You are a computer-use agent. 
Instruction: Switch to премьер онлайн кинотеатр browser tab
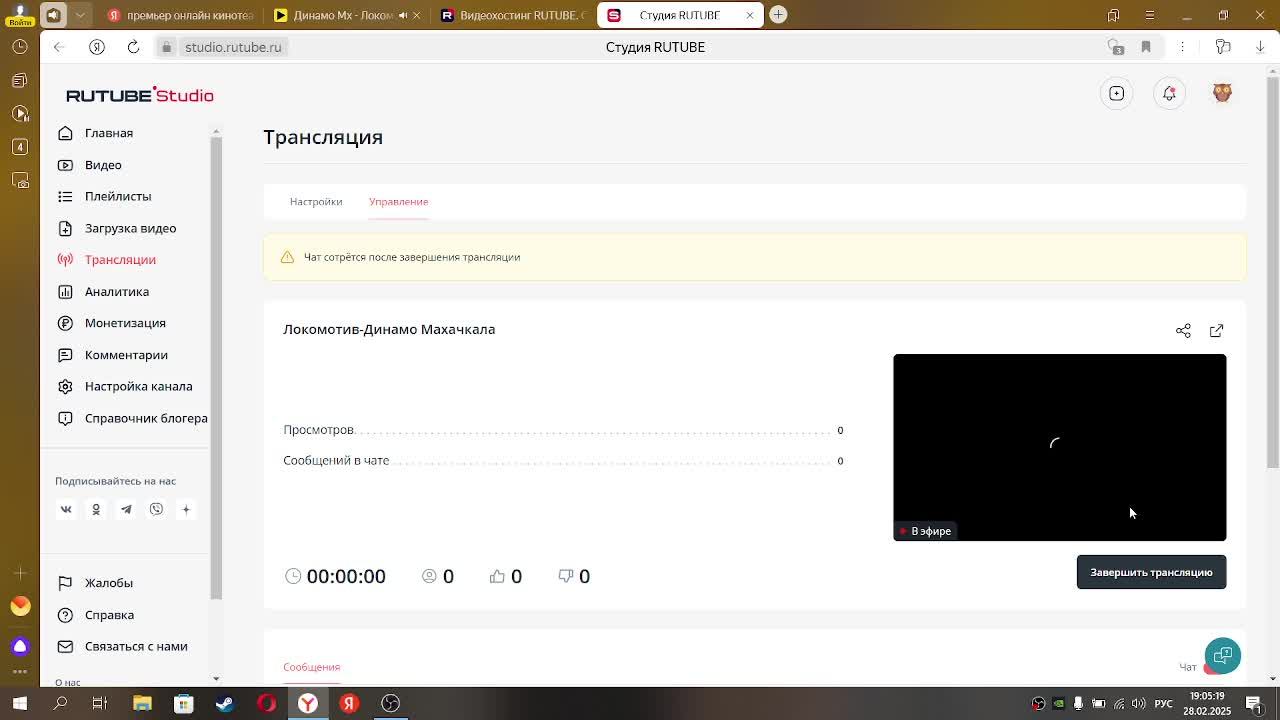(x=180, y=15)
